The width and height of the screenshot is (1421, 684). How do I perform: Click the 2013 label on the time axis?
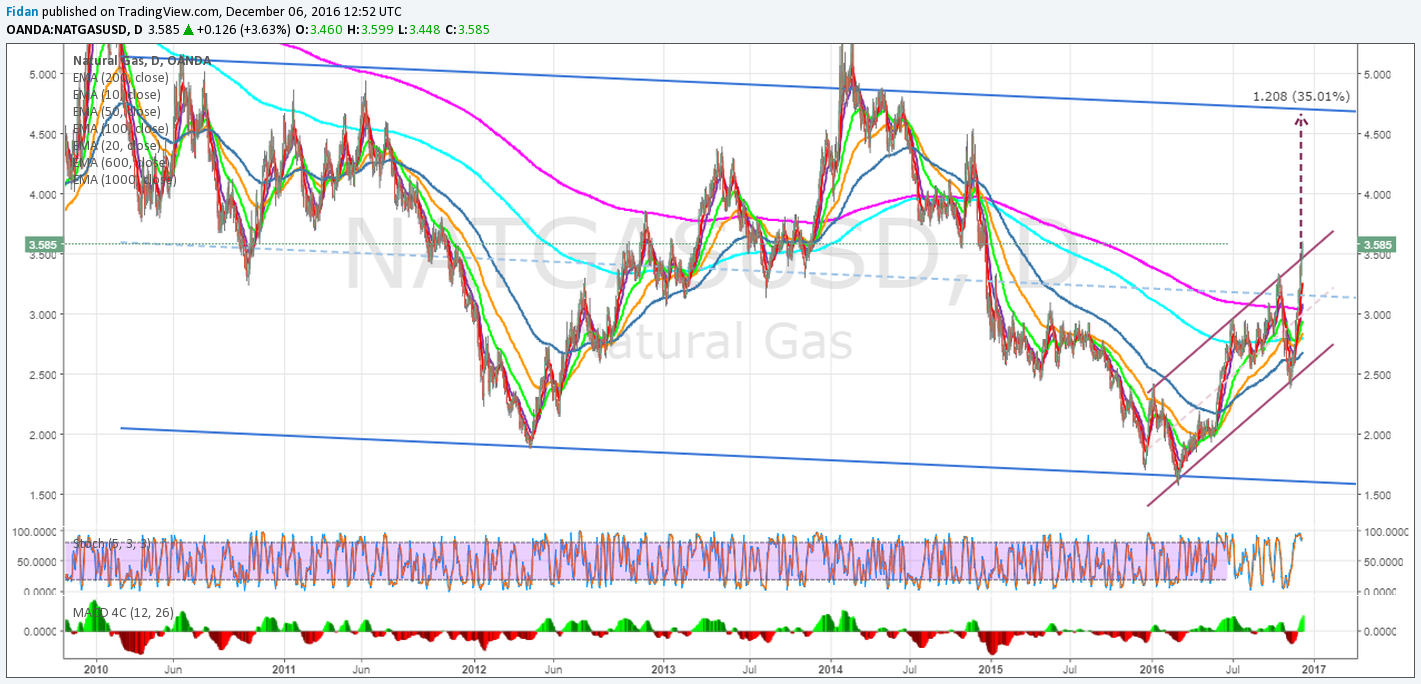[x=663, y=668]
